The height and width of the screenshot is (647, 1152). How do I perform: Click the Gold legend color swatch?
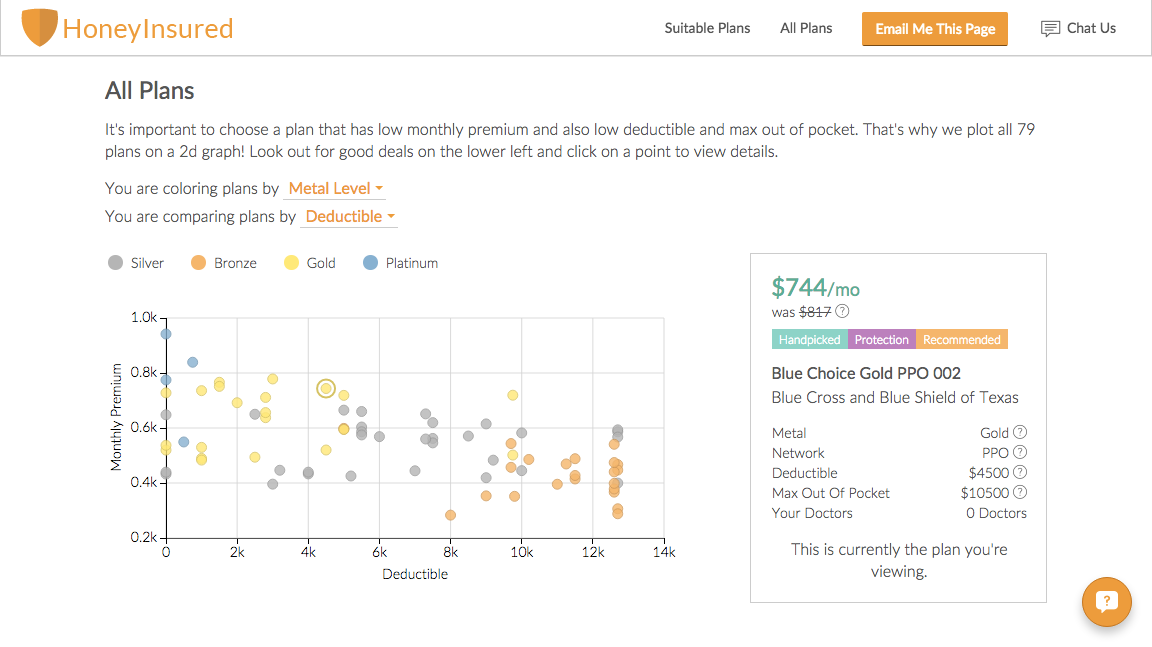(292, 263)
